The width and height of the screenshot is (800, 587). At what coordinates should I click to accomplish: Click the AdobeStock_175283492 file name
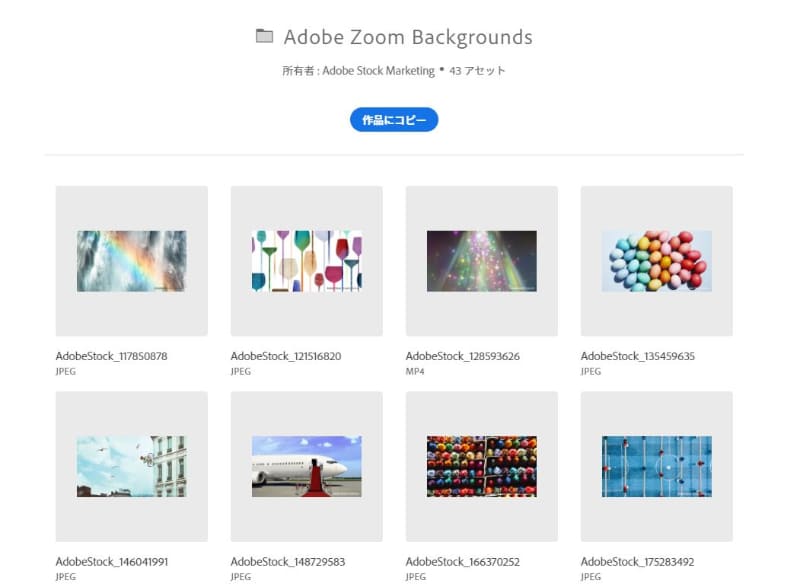pyautogui.click(x=637, y=562)
